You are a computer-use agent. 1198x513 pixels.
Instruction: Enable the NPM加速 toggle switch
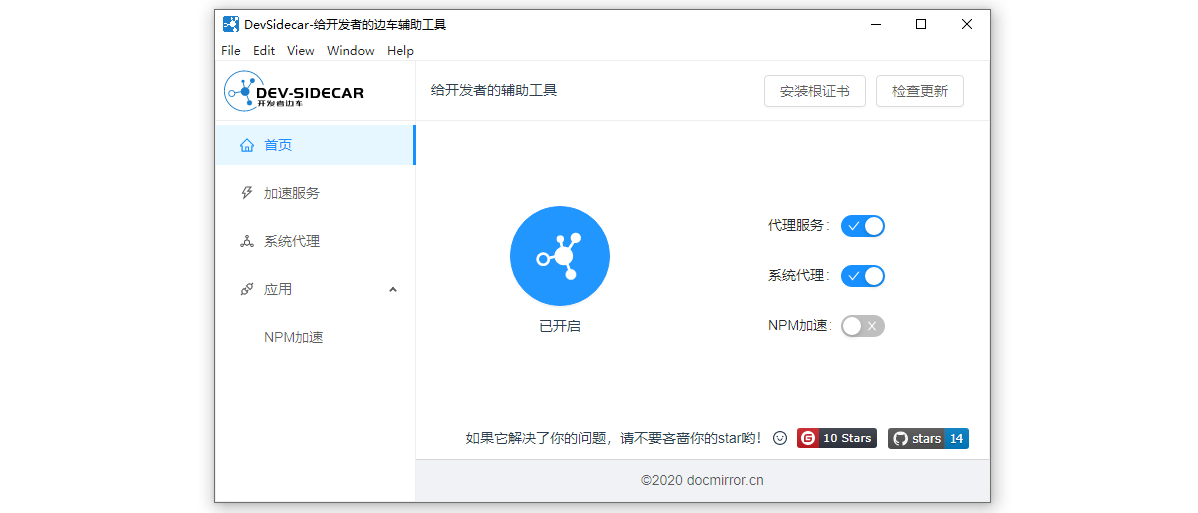click(x=862, y=326)
